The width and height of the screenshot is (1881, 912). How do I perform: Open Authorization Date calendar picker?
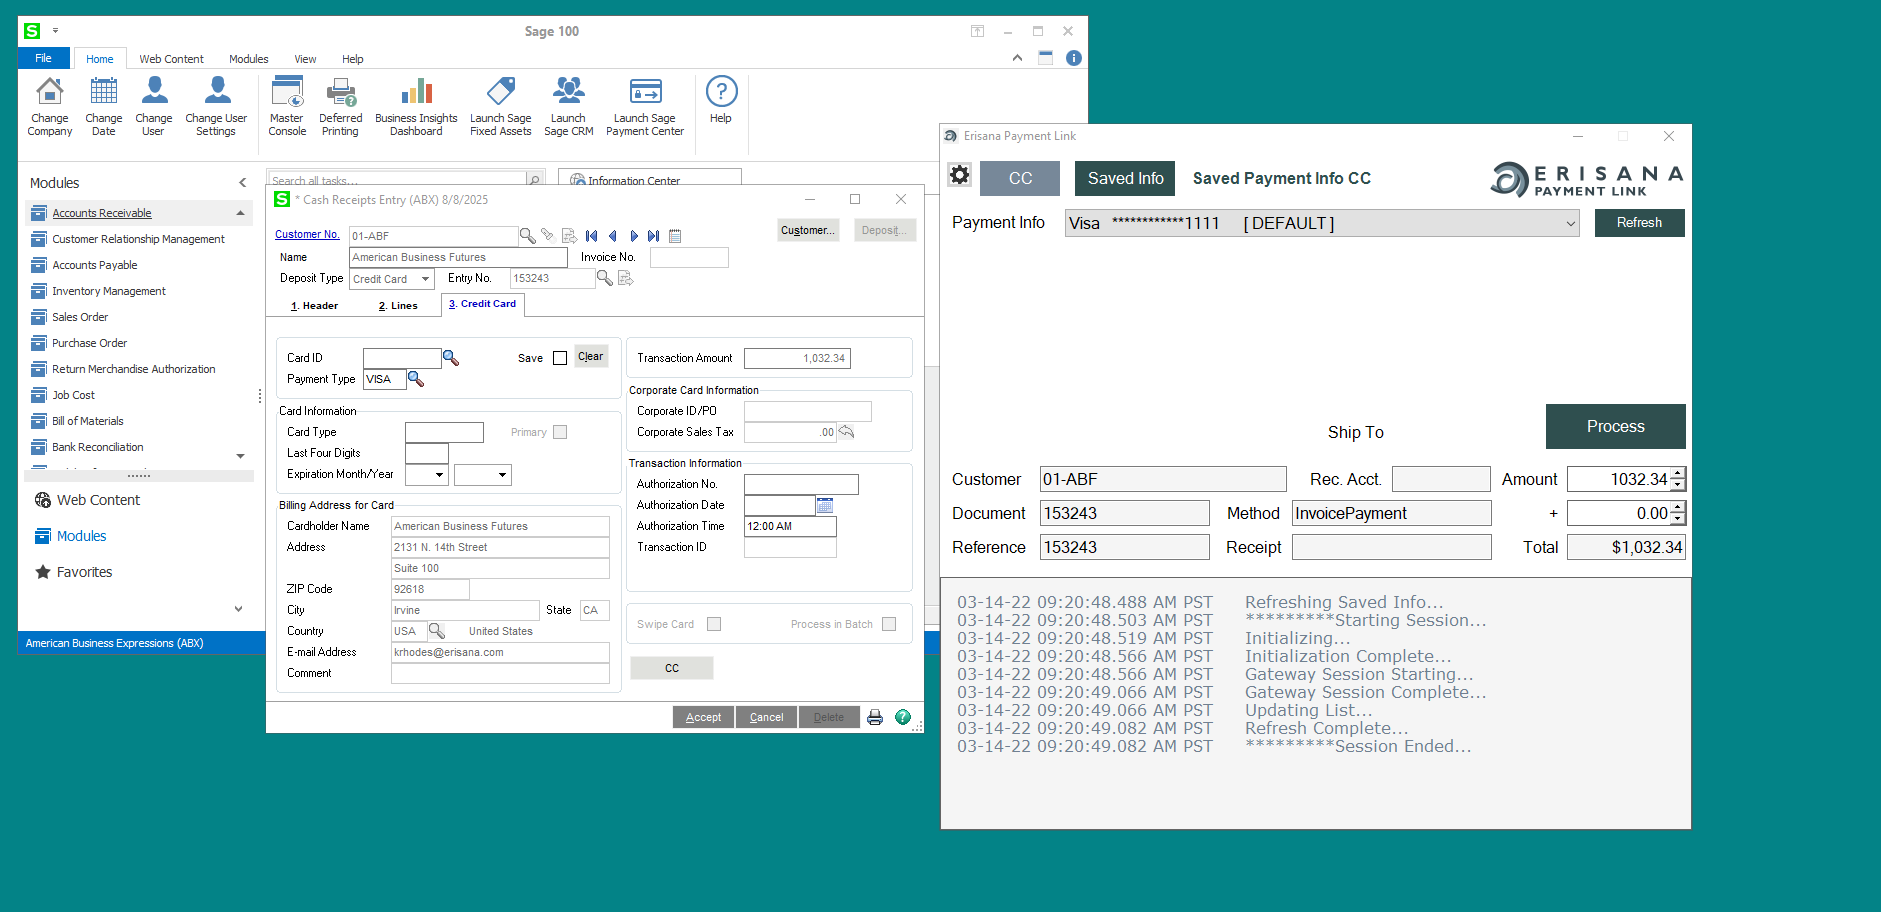[x=825, y=505]
